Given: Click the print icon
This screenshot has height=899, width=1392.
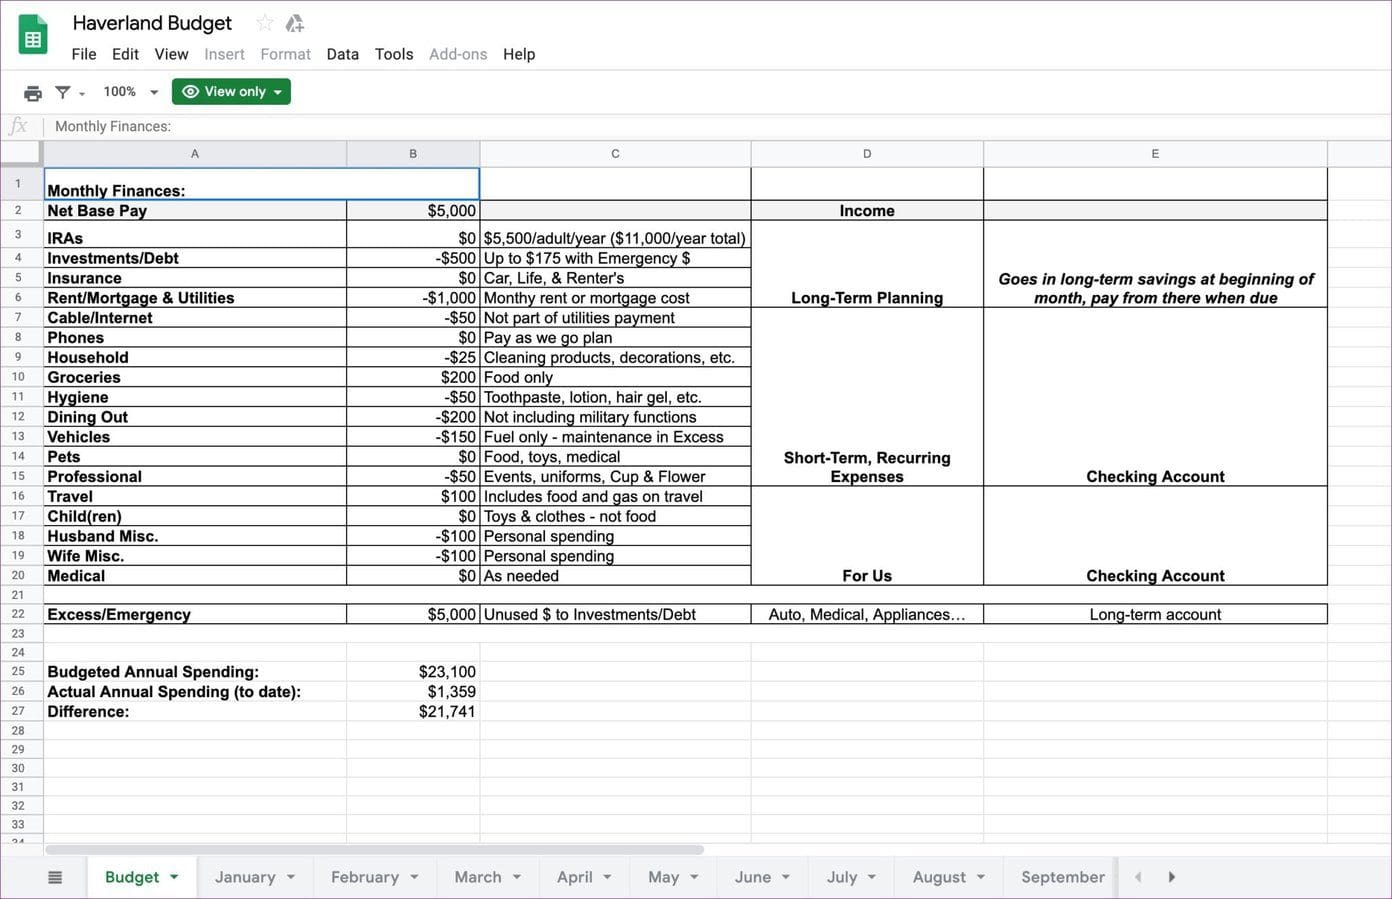Looking at the screenshot, I should (33, 92).
